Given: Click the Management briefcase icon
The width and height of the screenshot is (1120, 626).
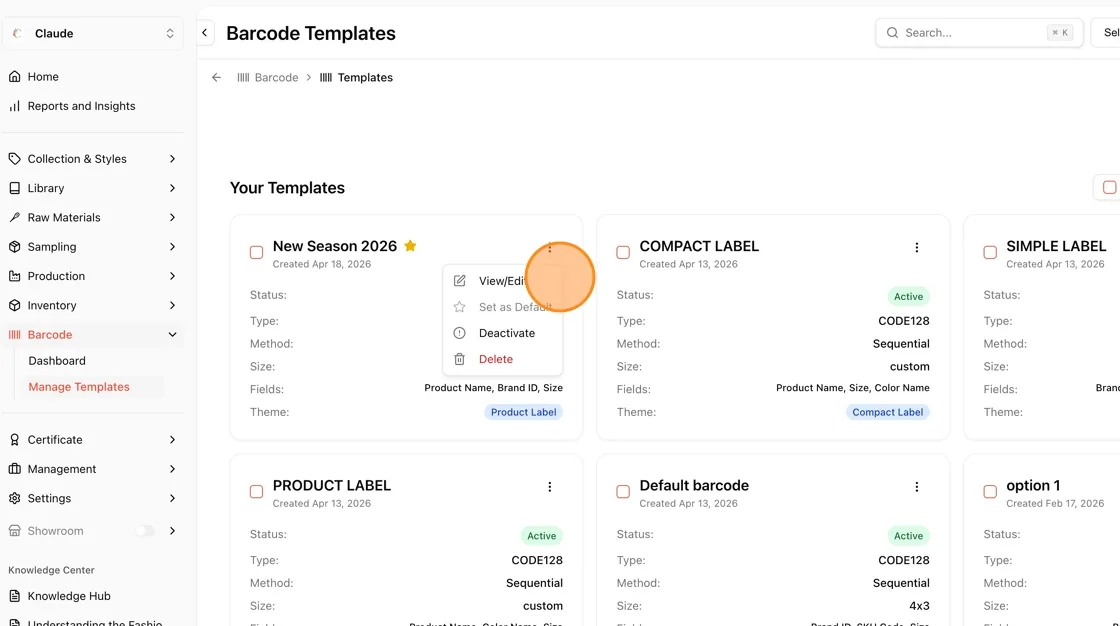Looking at the screenshot, I should click(x=14, y=469).
